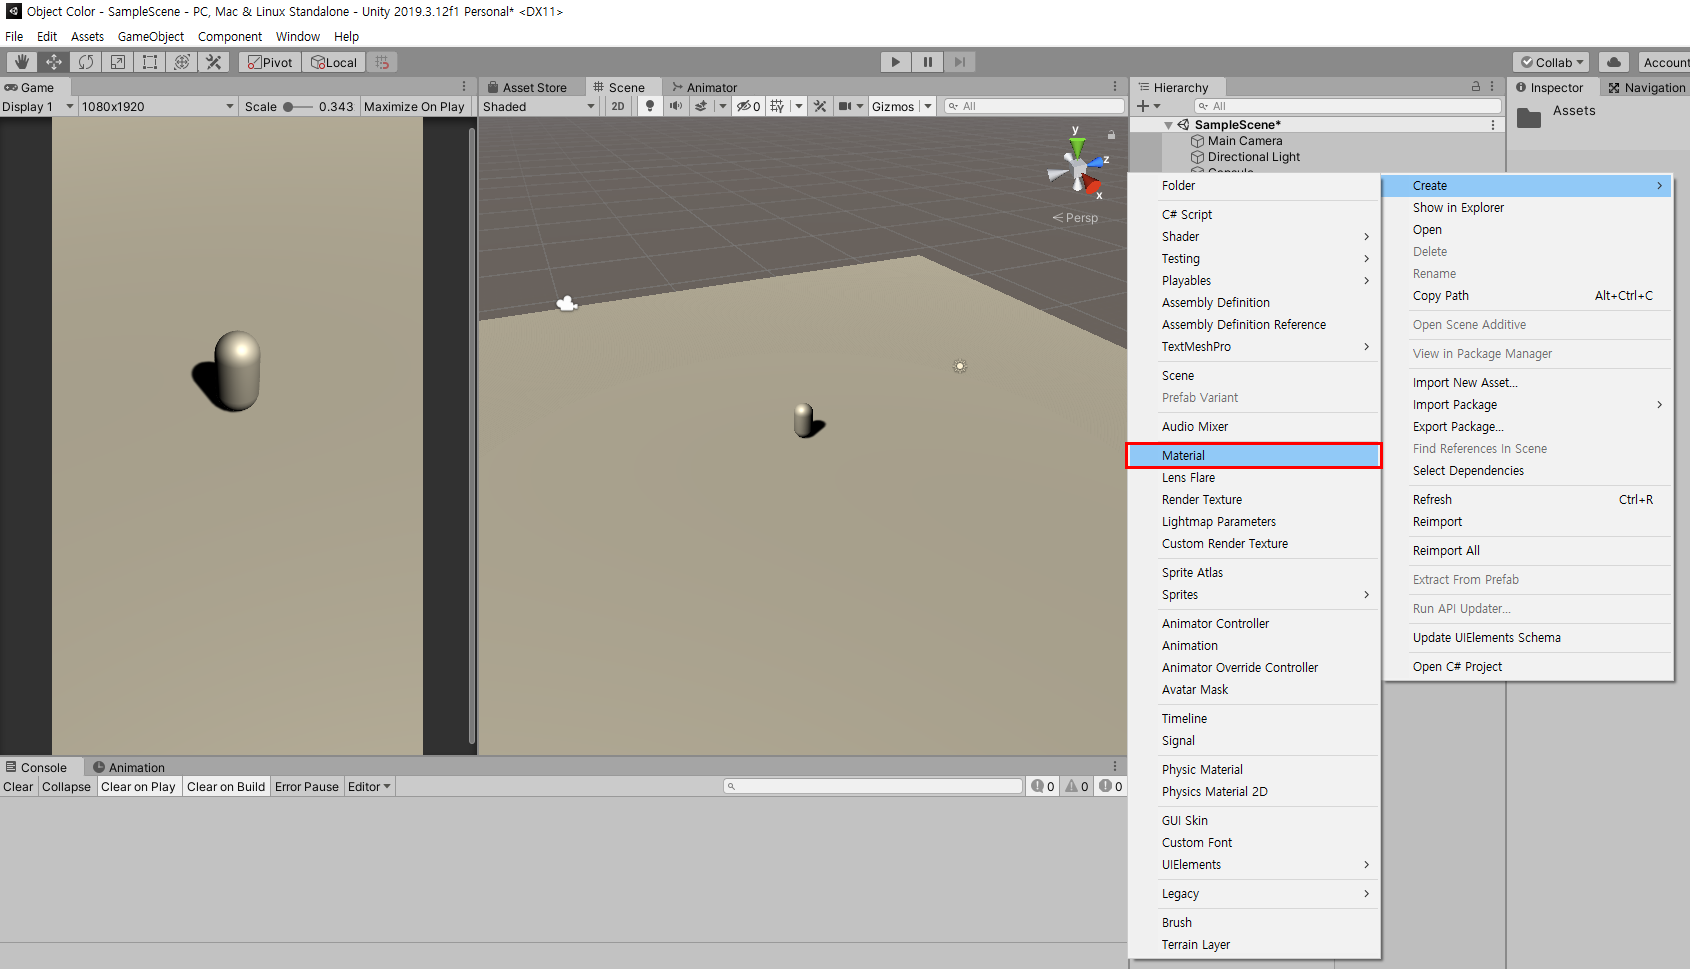
Task: Open the Hierarchy panel options menu
Action: (x=1492, y=87)
